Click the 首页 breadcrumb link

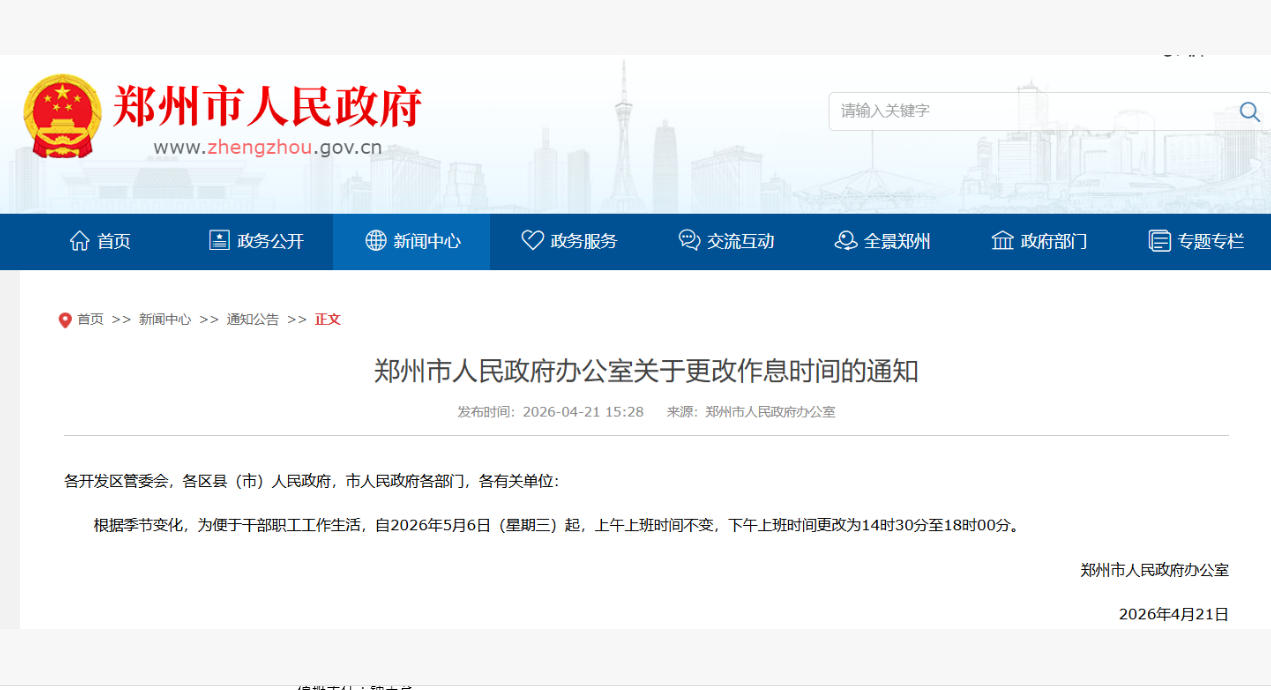(90, 319)
